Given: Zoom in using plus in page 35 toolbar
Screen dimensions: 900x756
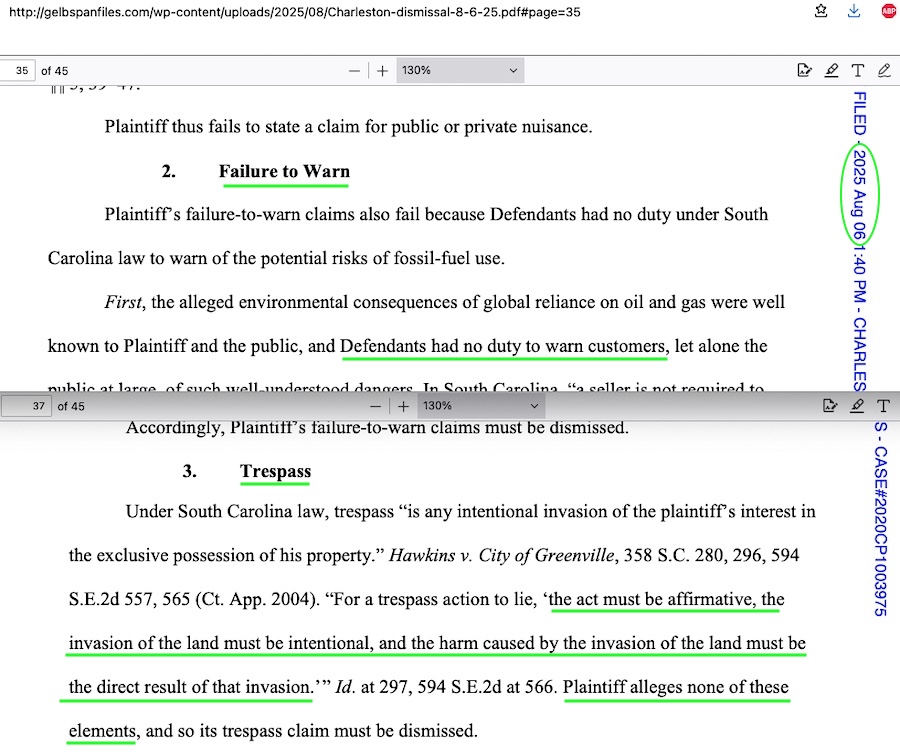Looking at the screenshot, I should [x=382, y=71].
